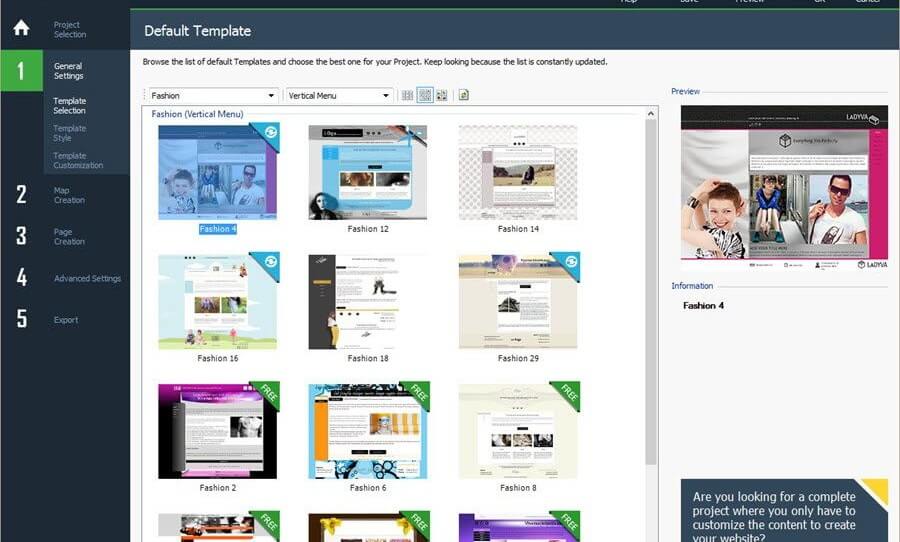Open General Settings step
This screenshot has width=900, height=542.
[x=68, y=71]
